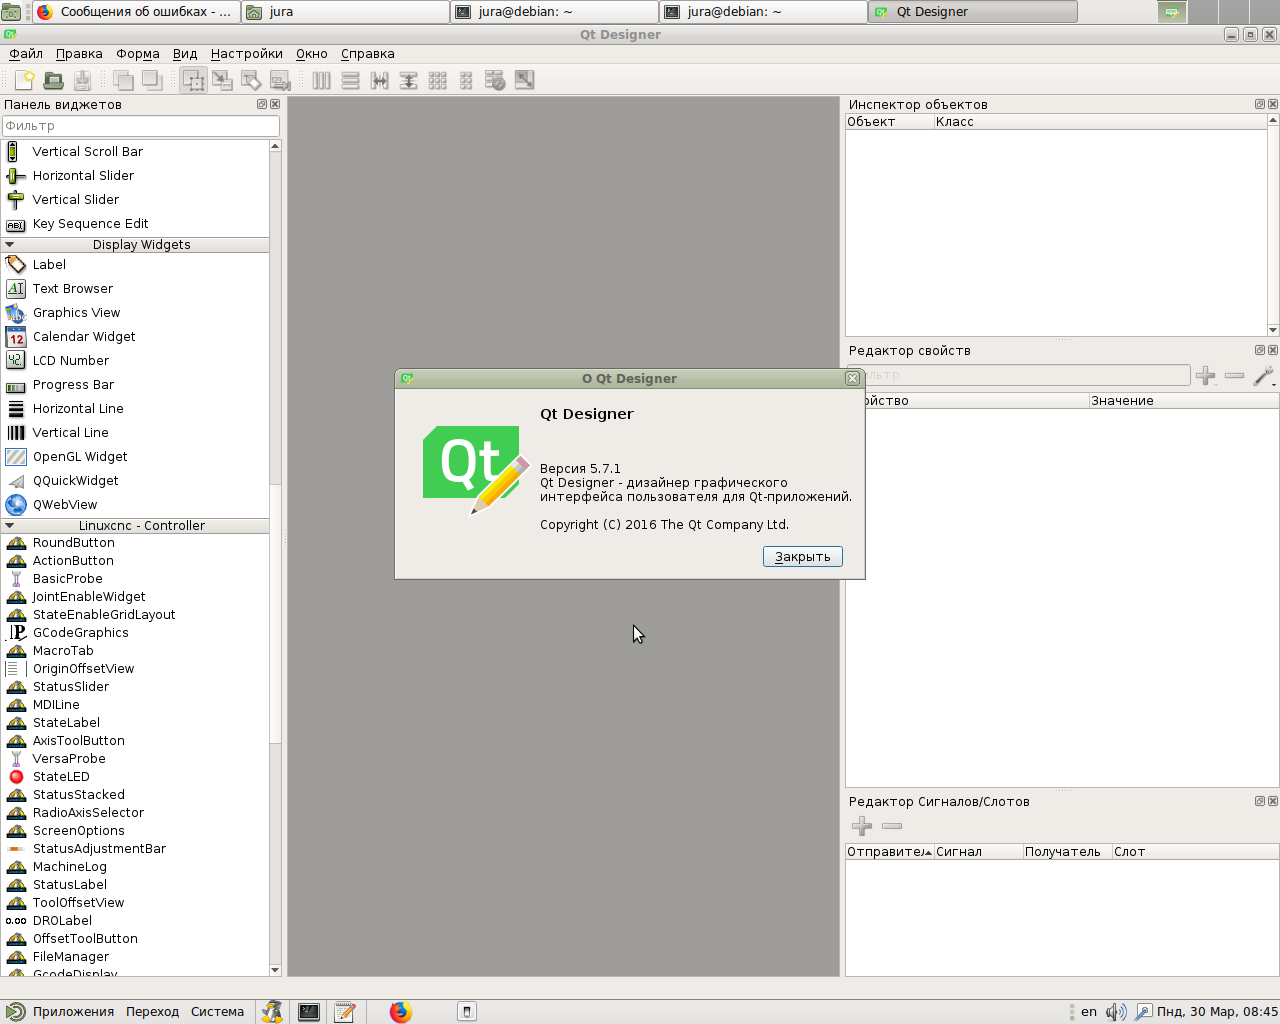Open the Настройки menu
The height and width of the screenshot is (1024, 1280).
(x=247, y=54)
